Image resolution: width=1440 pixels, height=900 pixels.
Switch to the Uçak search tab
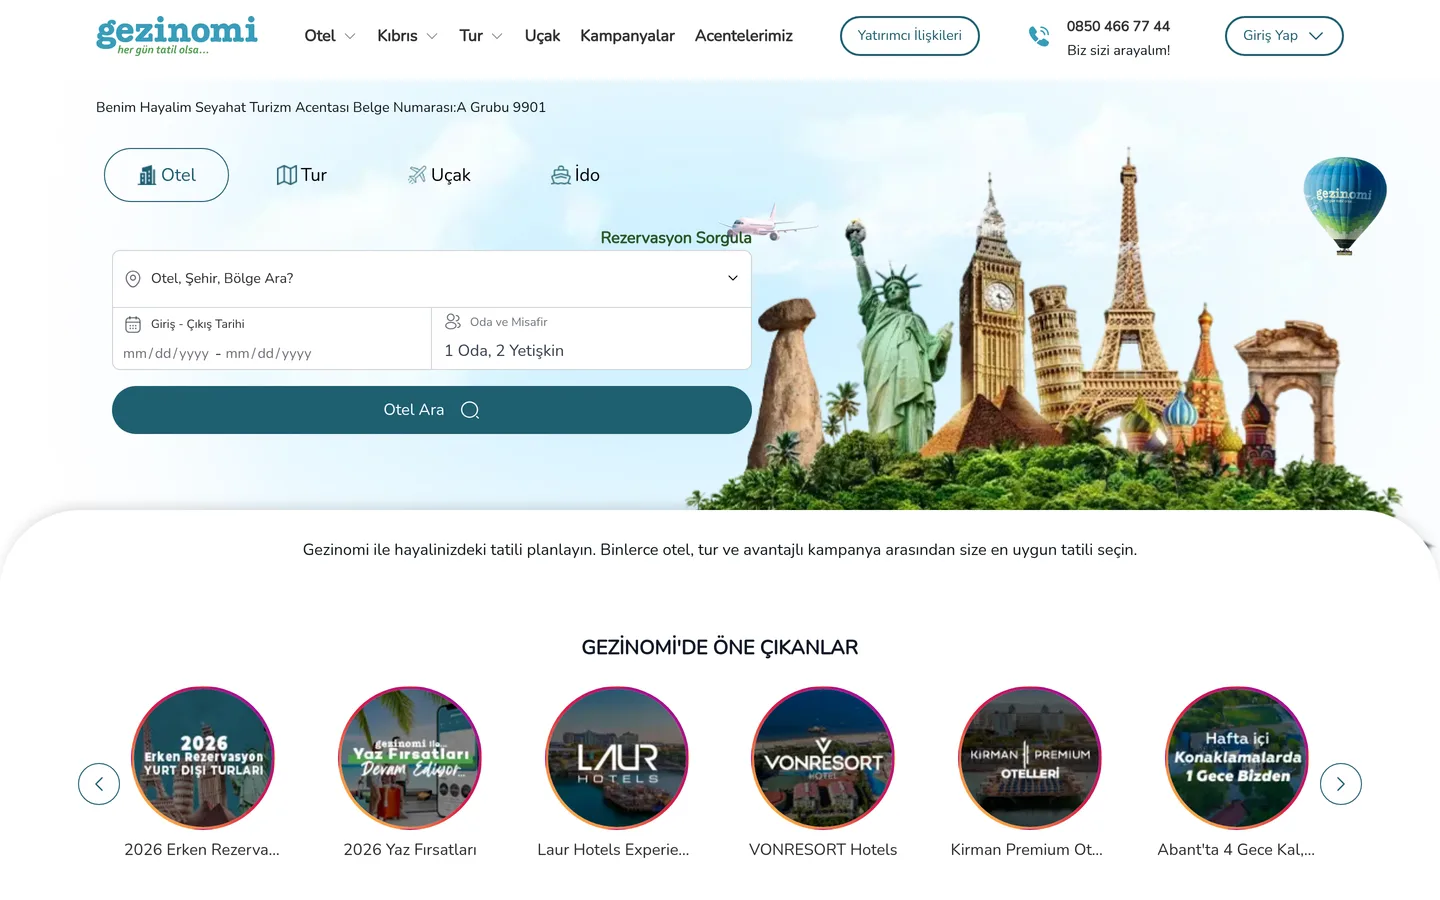coord(439,175)
